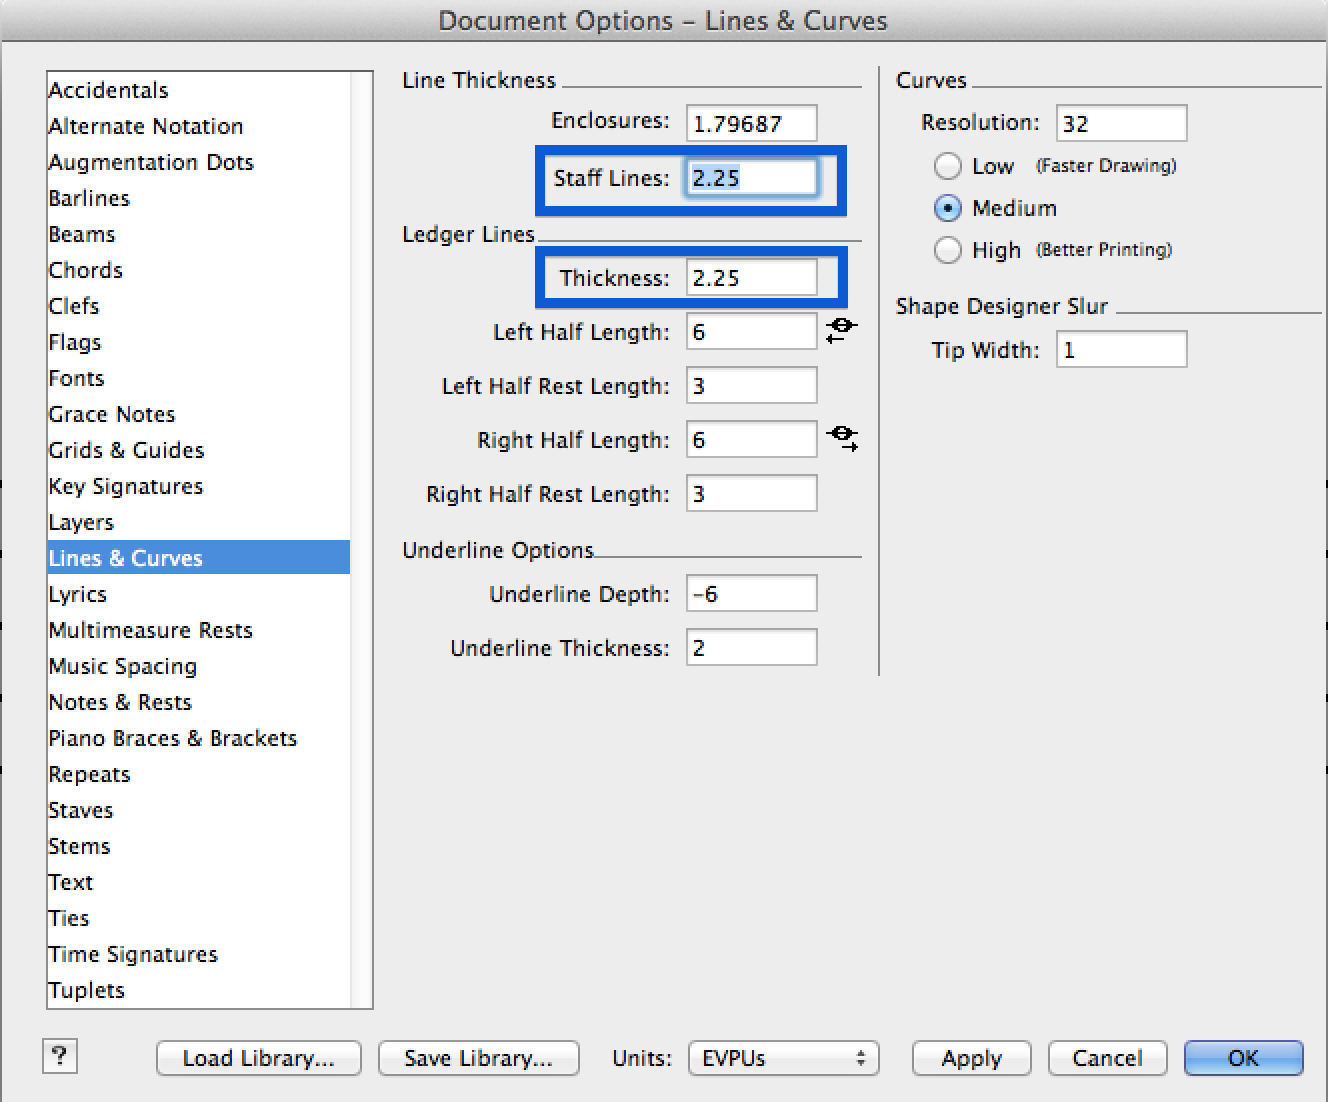Open help via the question mark icon
Viewport: 1328px width, 1102px height.
[x=59, y=1056]
